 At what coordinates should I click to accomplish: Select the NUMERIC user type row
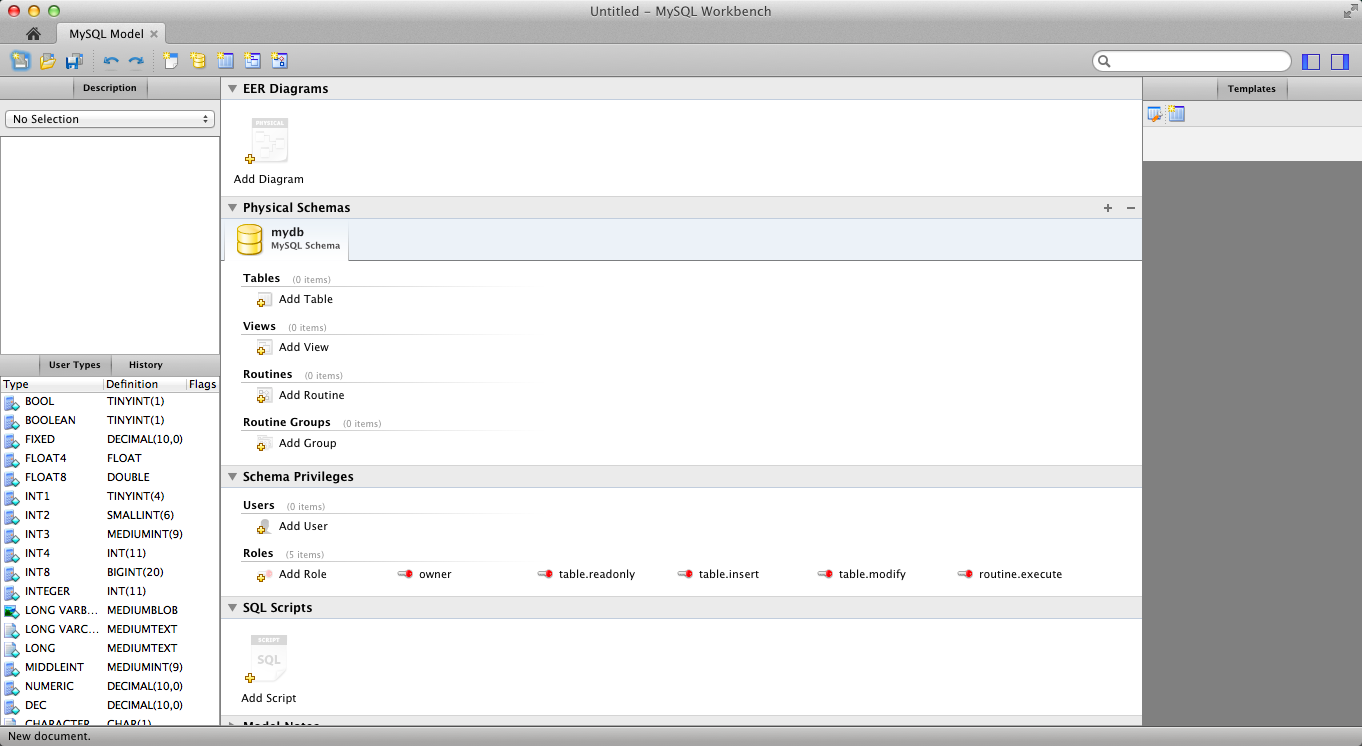pyautogui.click(x=110, y=687)
